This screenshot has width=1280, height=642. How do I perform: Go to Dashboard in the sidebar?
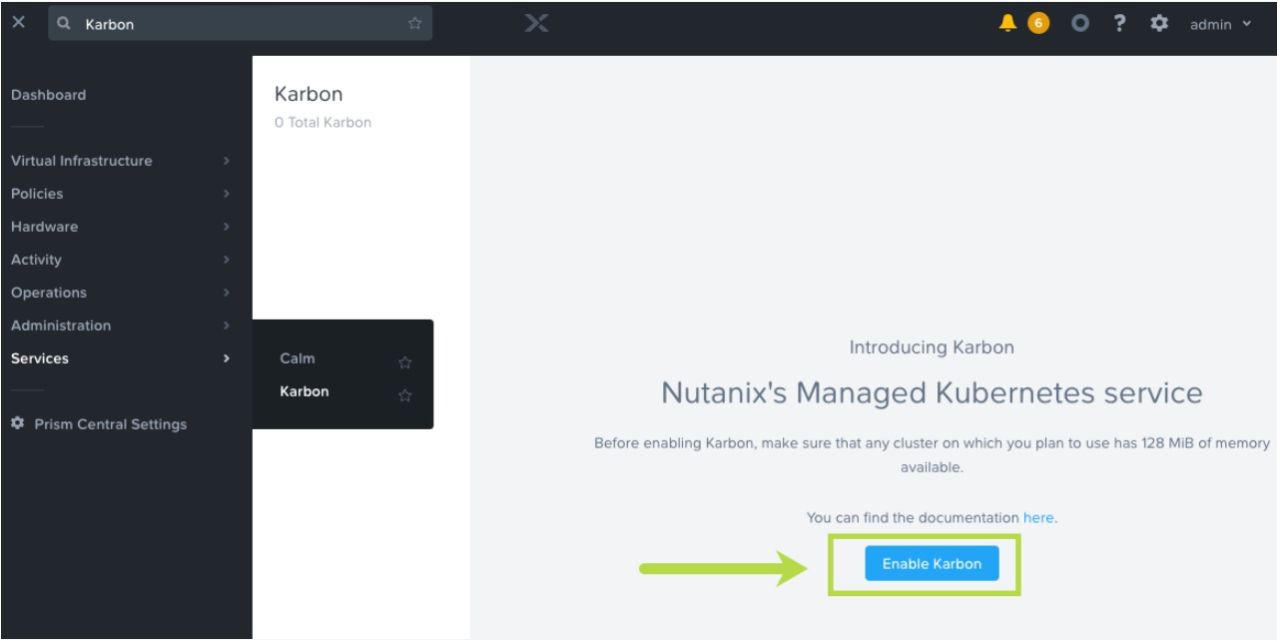[x=48, y=95]
